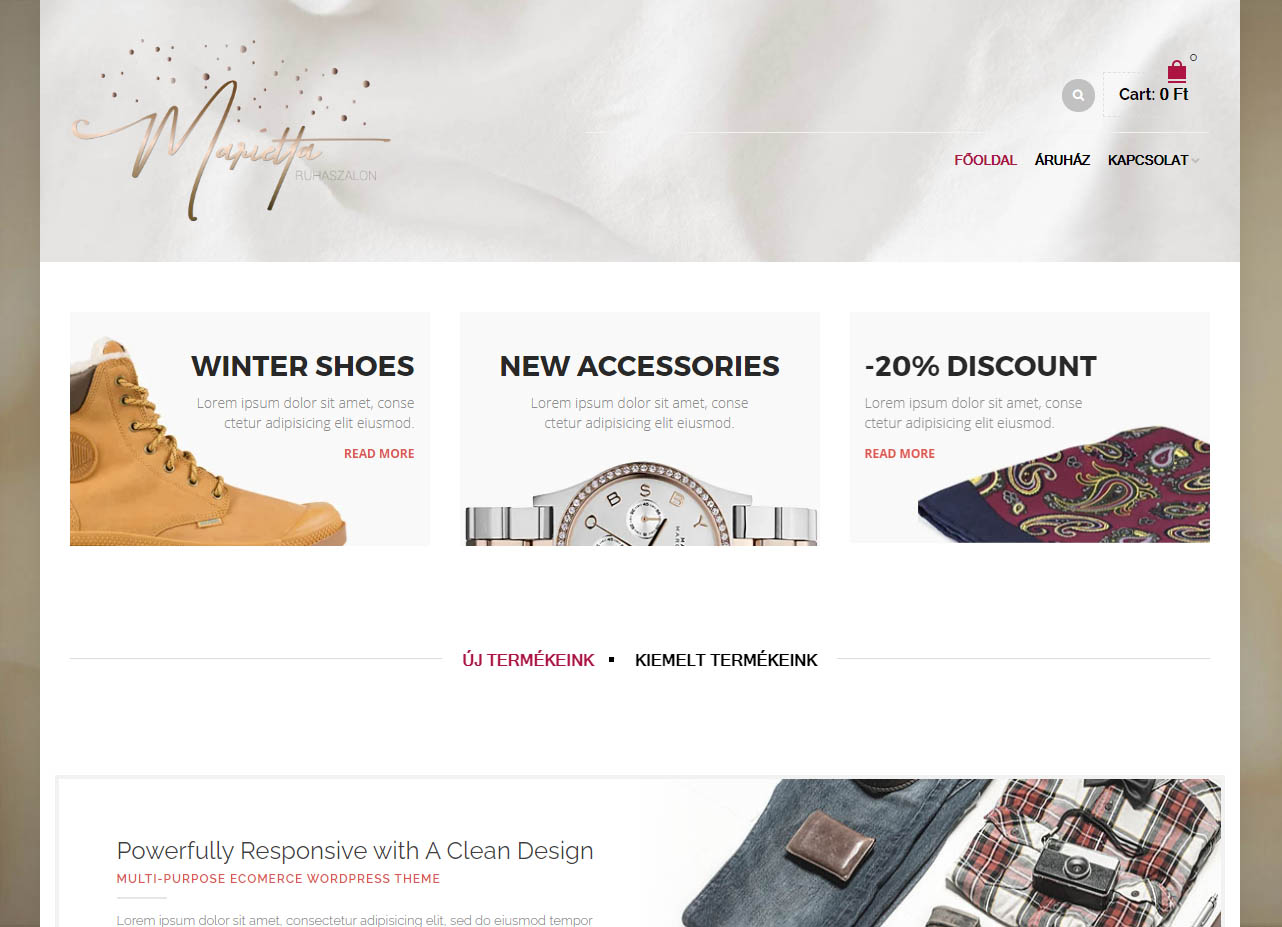
Task: Click Read More under Winter Shoes
Action: click(379, 453)
